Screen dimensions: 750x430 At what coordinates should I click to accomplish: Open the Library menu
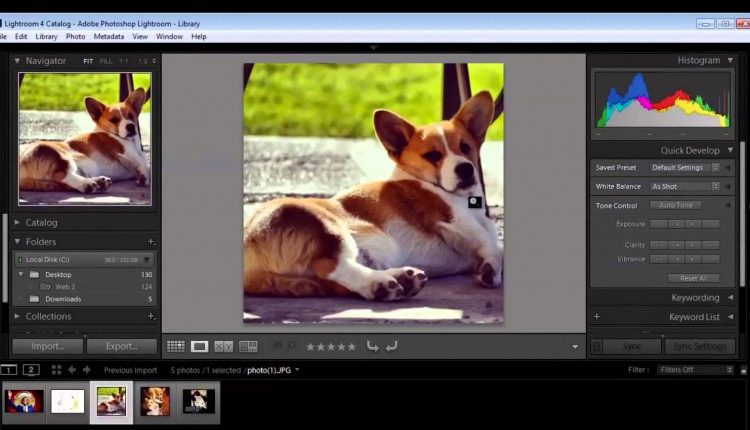(46, 36)
